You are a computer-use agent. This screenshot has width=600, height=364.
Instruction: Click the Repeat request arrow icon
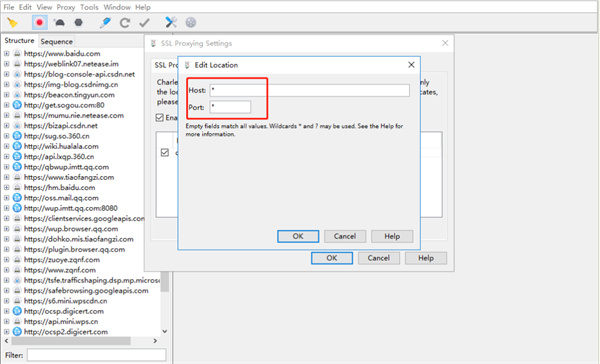[125, 23]
